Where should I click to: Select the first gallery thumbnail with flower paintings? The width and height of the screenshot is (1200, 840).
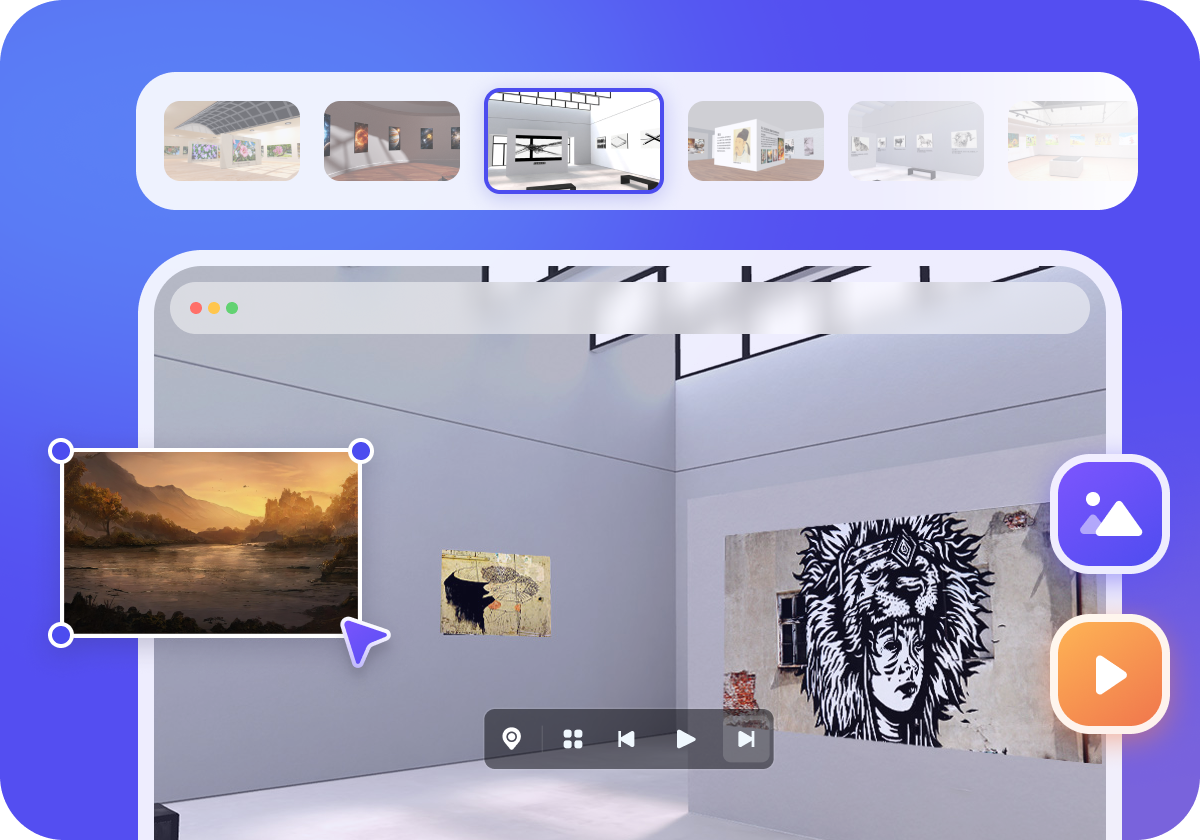pyautogui.click(x=232, y=141)
